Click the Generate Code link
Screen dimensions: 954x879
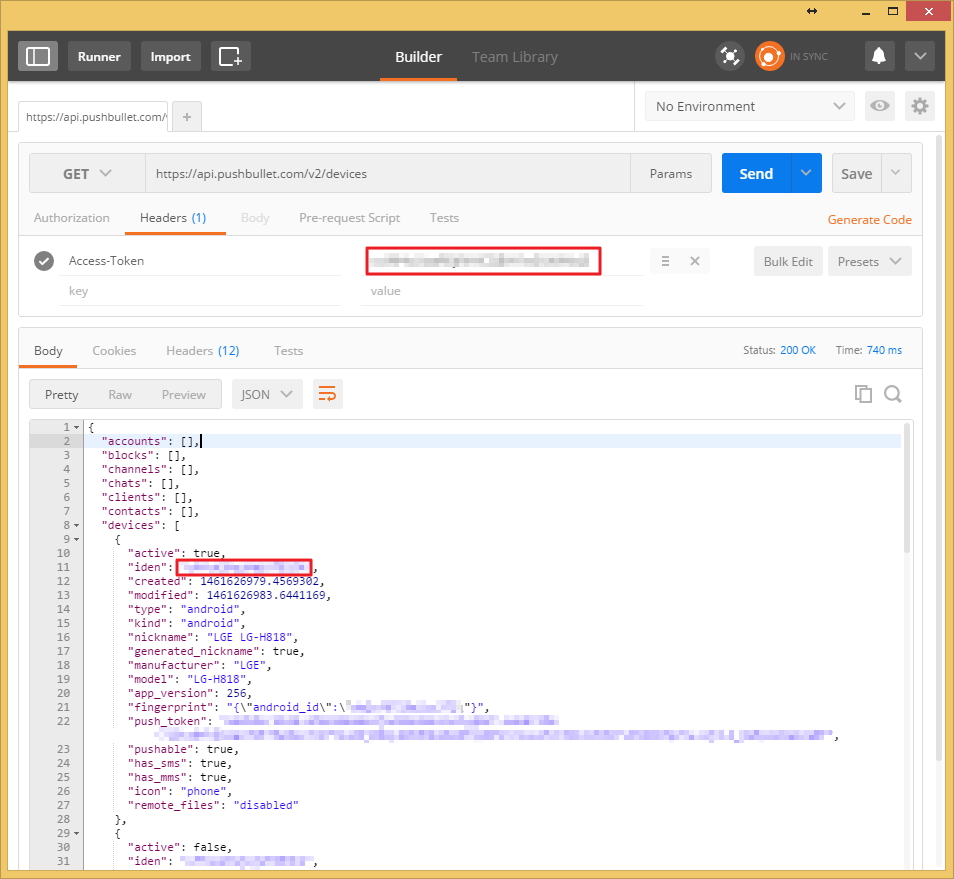(869, 220)
